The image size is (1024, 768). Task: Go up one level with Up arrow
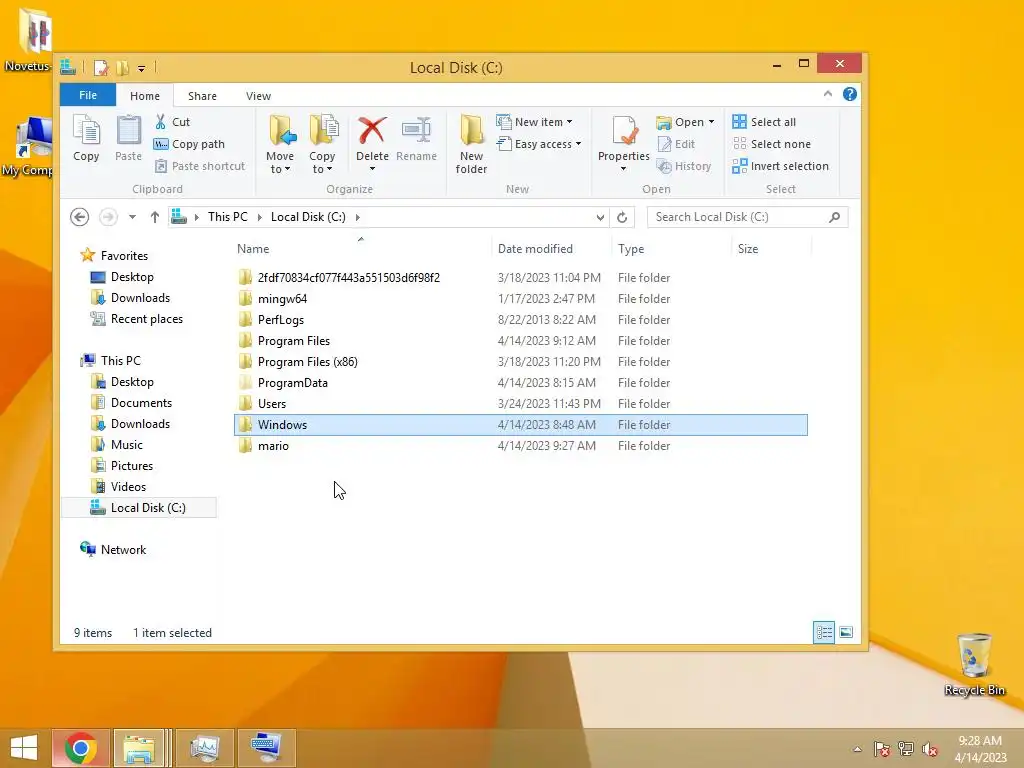[x=155, y=217]
